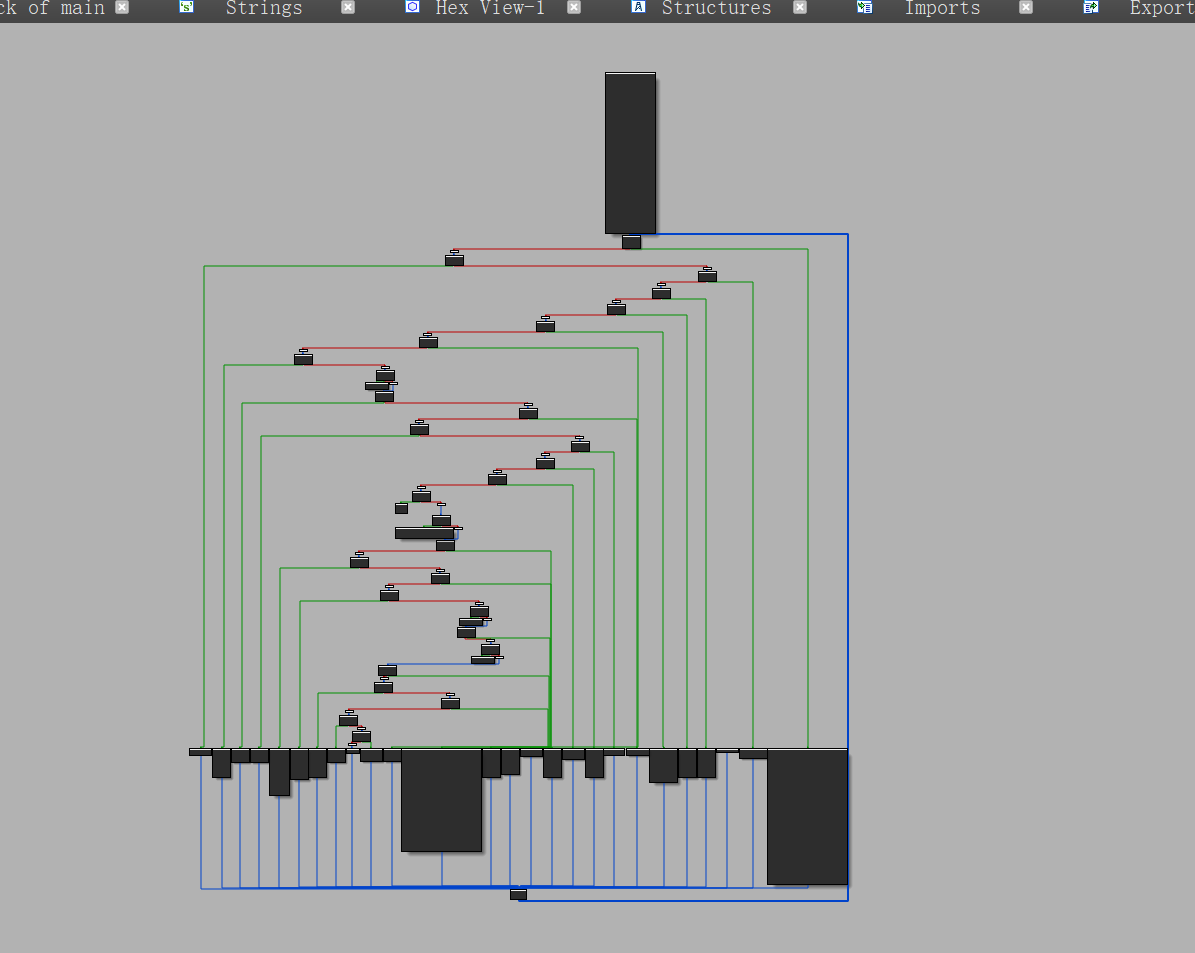Select the small exit node below all blocks

pyautogui.click(x=518, y=894)
